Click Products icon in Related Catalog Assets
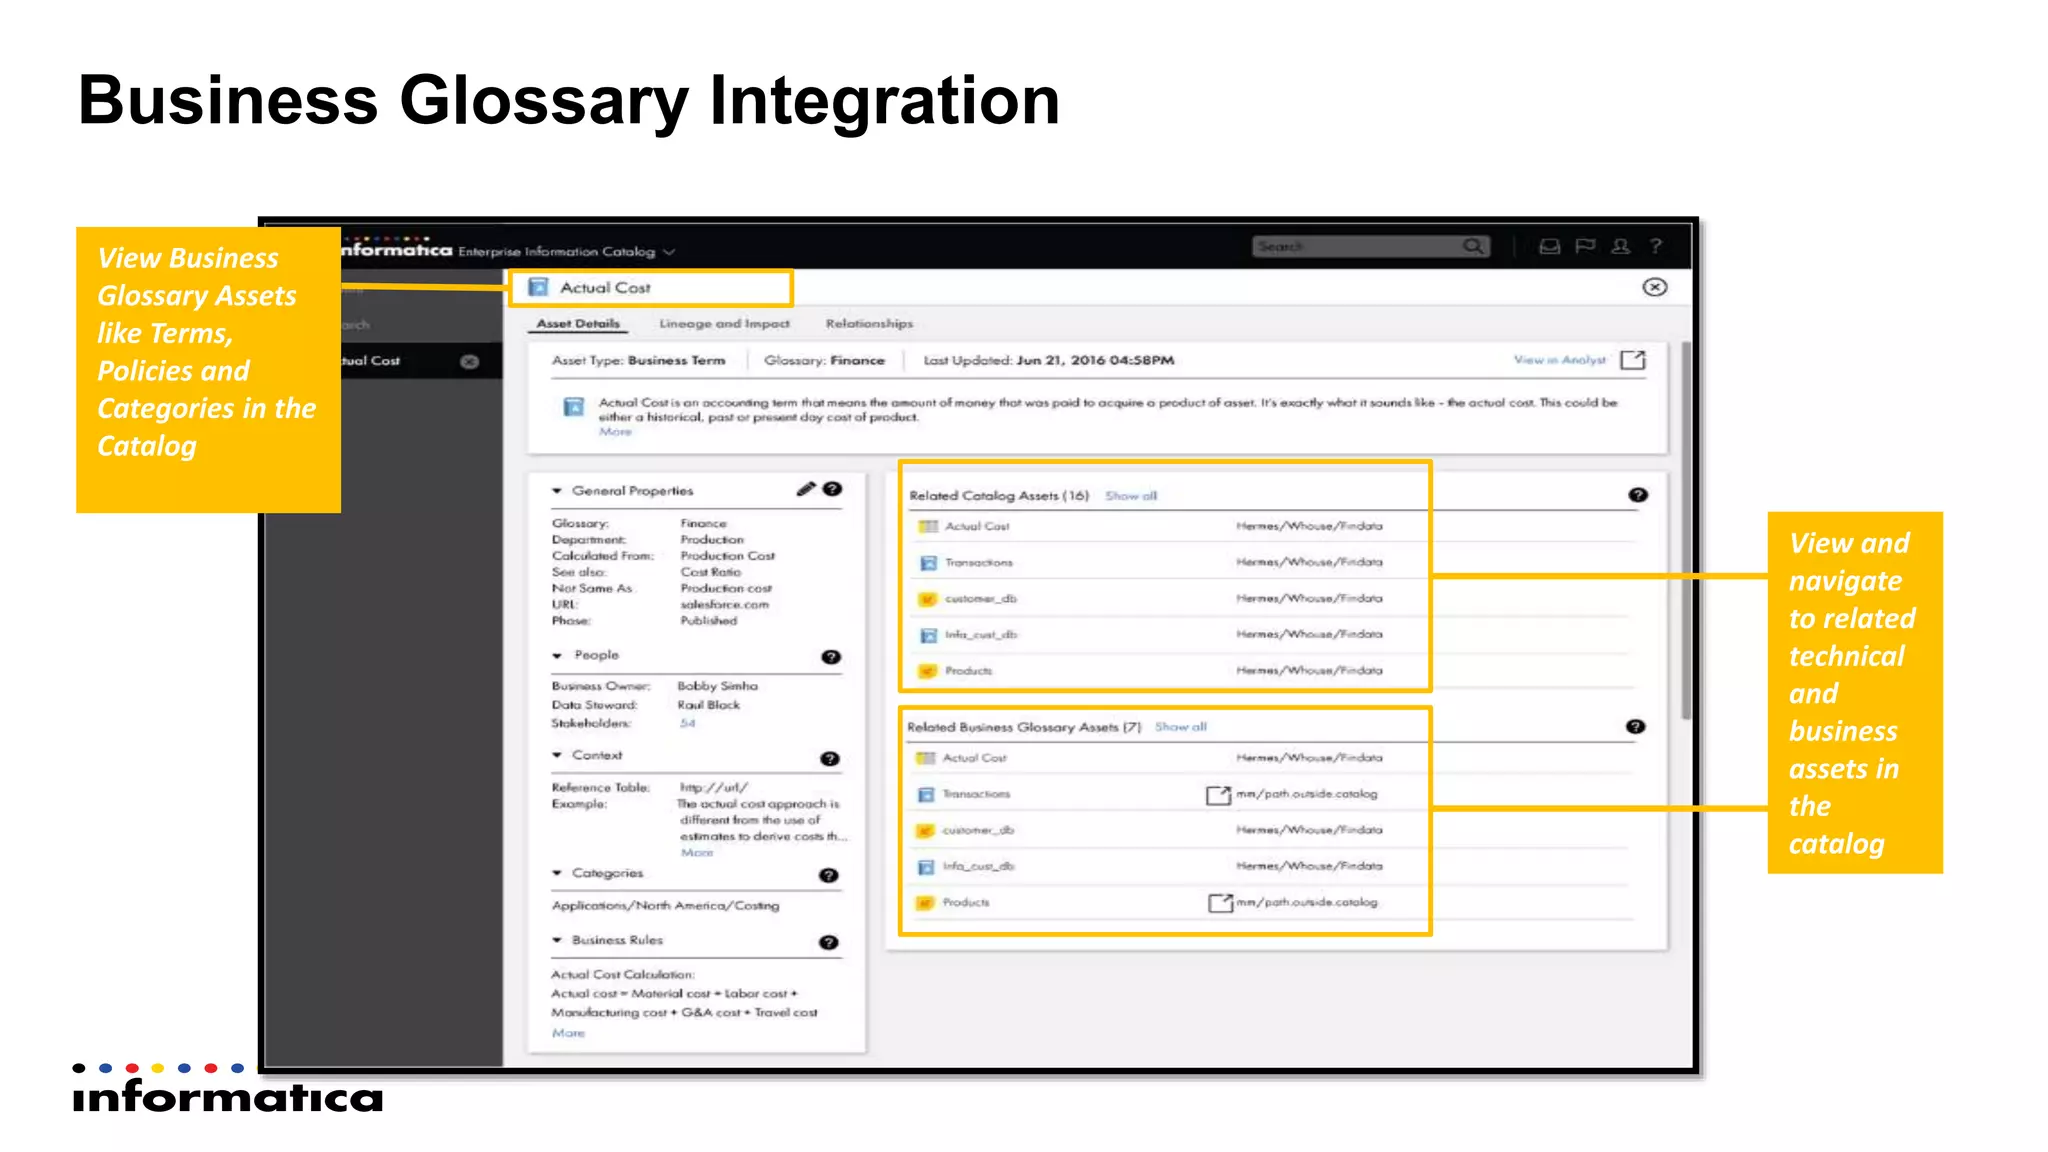Screen dimensions: 2048x1152 928,671
